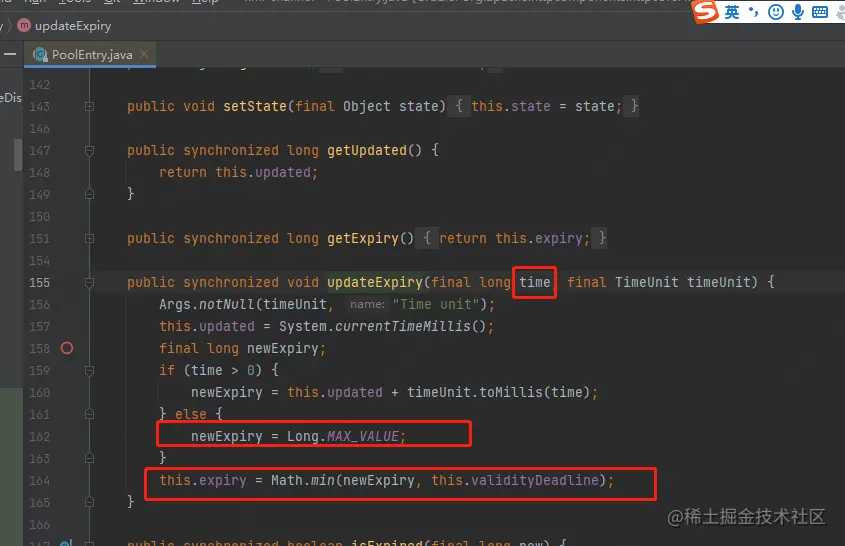
Task: Switch Sogou language mode via 英 icon
Action: [732, 12]
